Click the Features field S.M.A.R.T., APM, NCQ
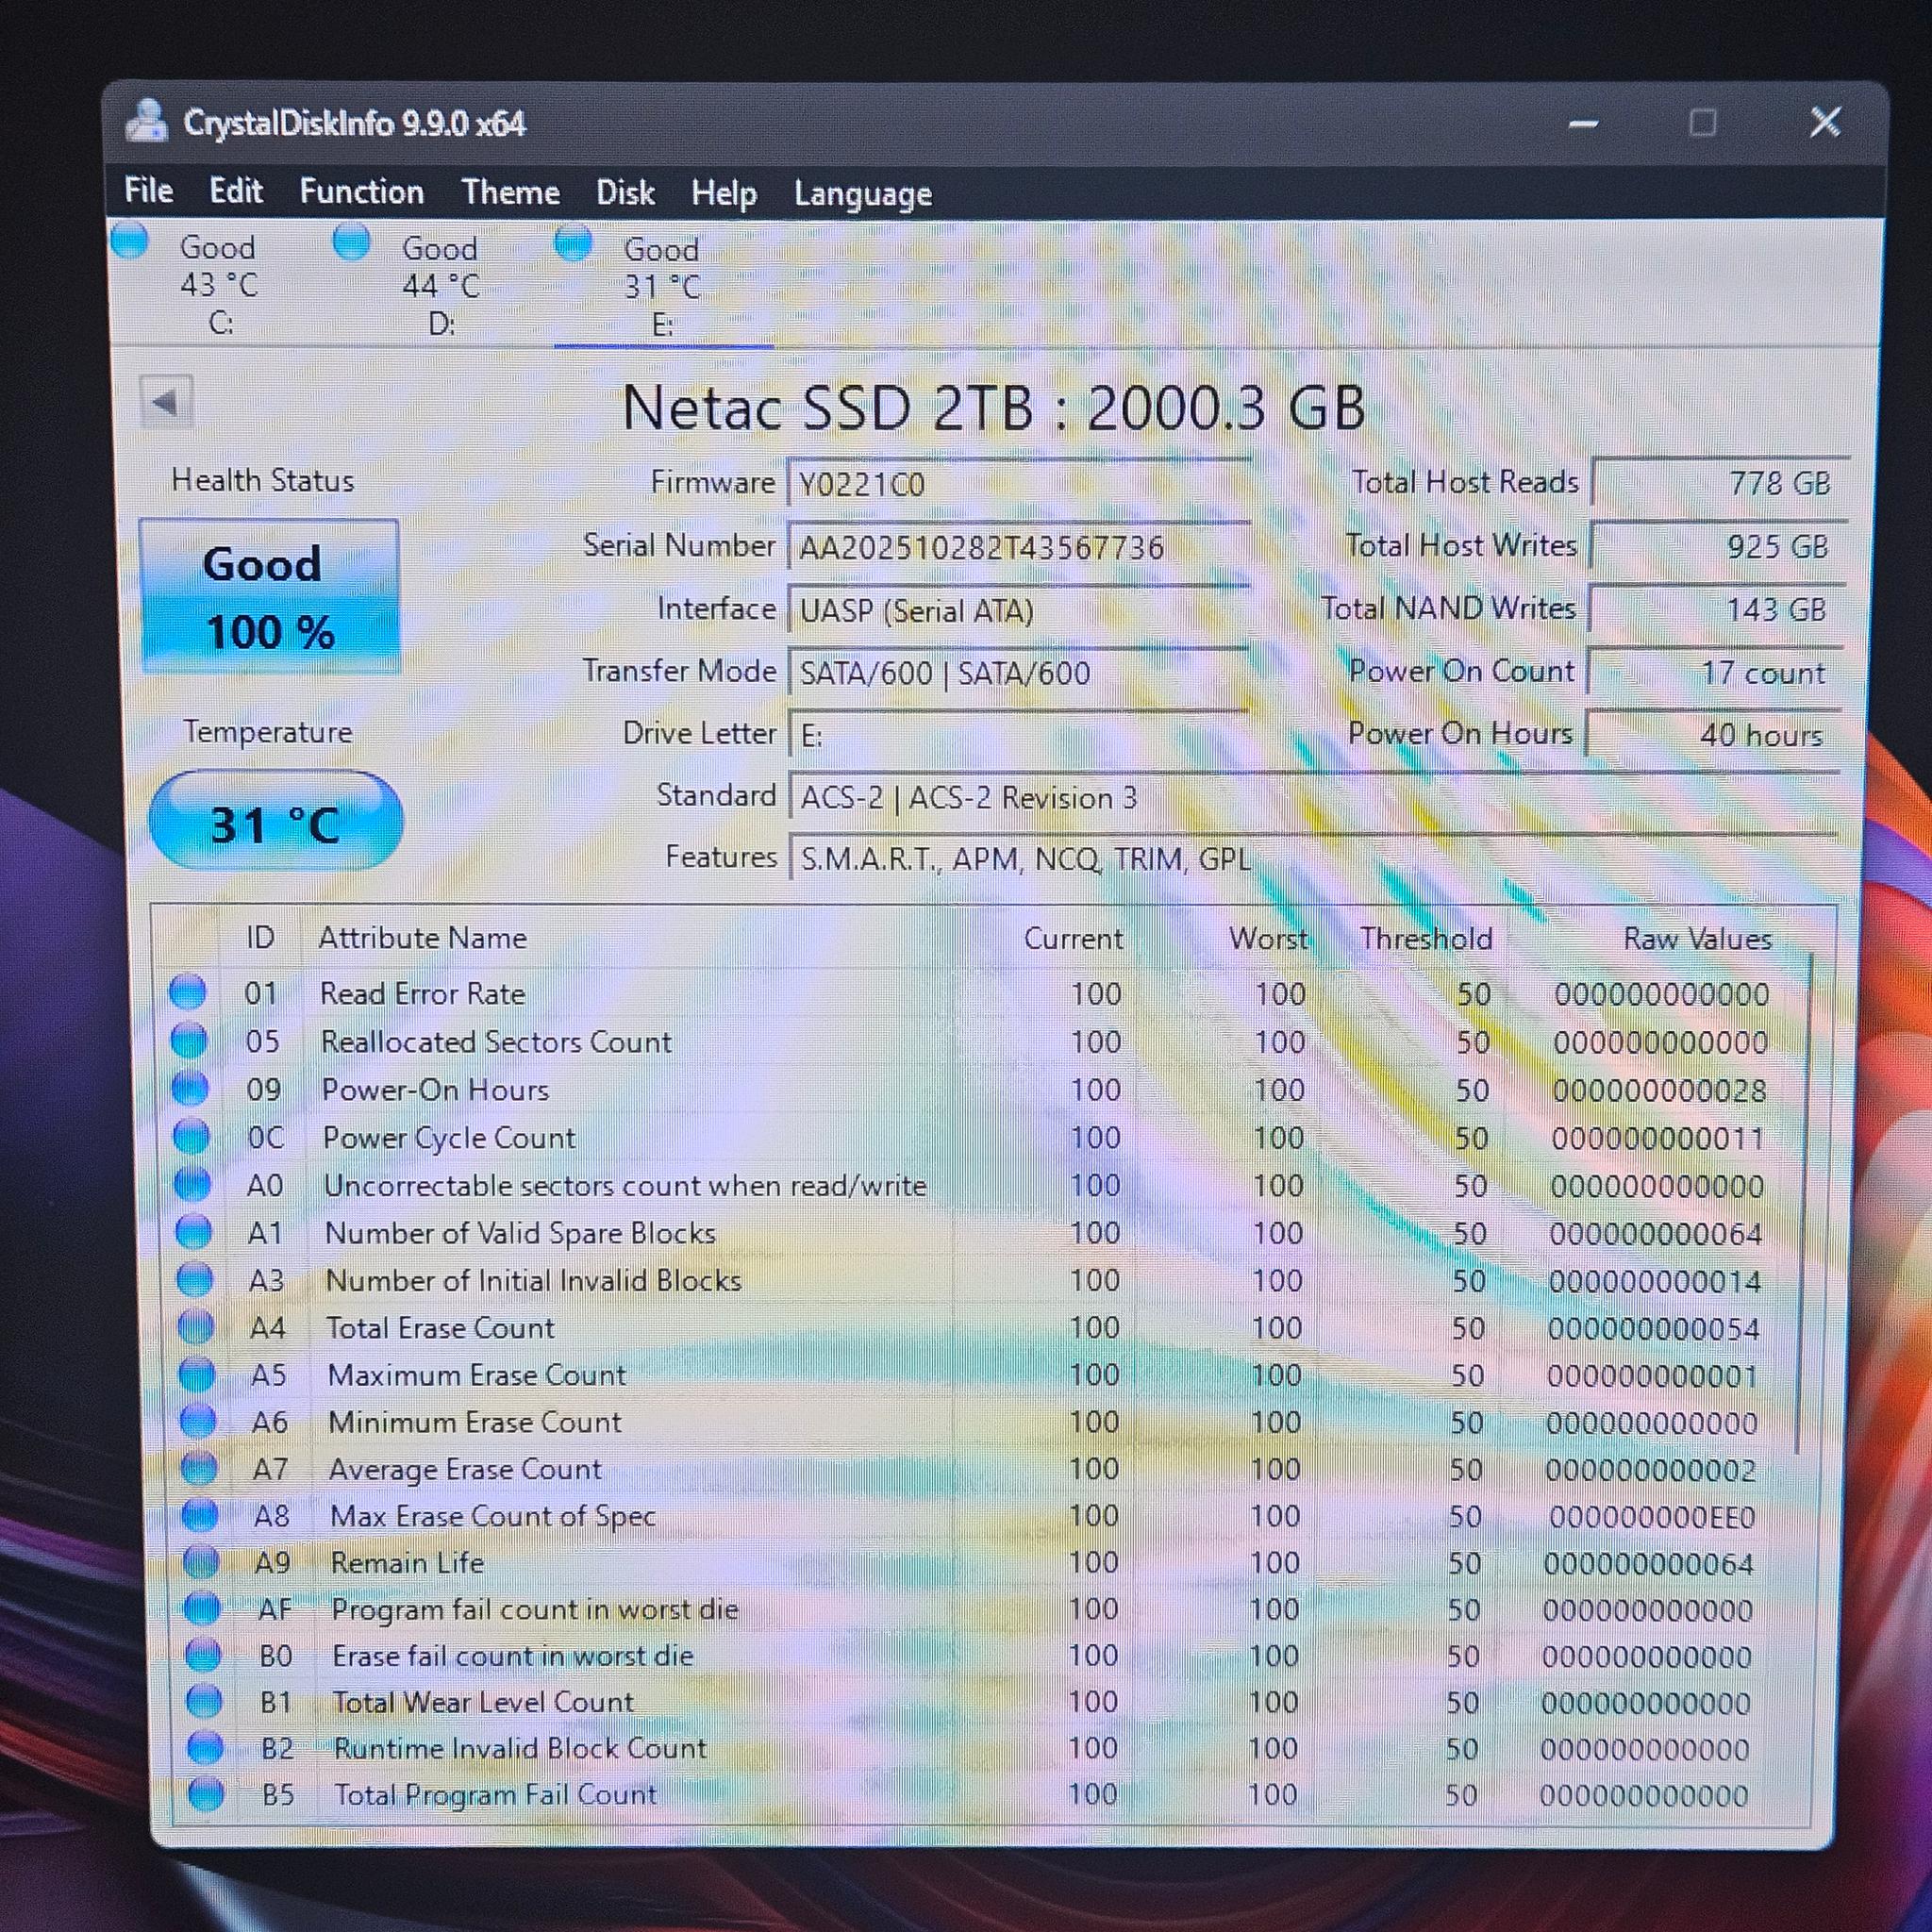This screenshot has height=1932, width=1932. coord(1313,858)
